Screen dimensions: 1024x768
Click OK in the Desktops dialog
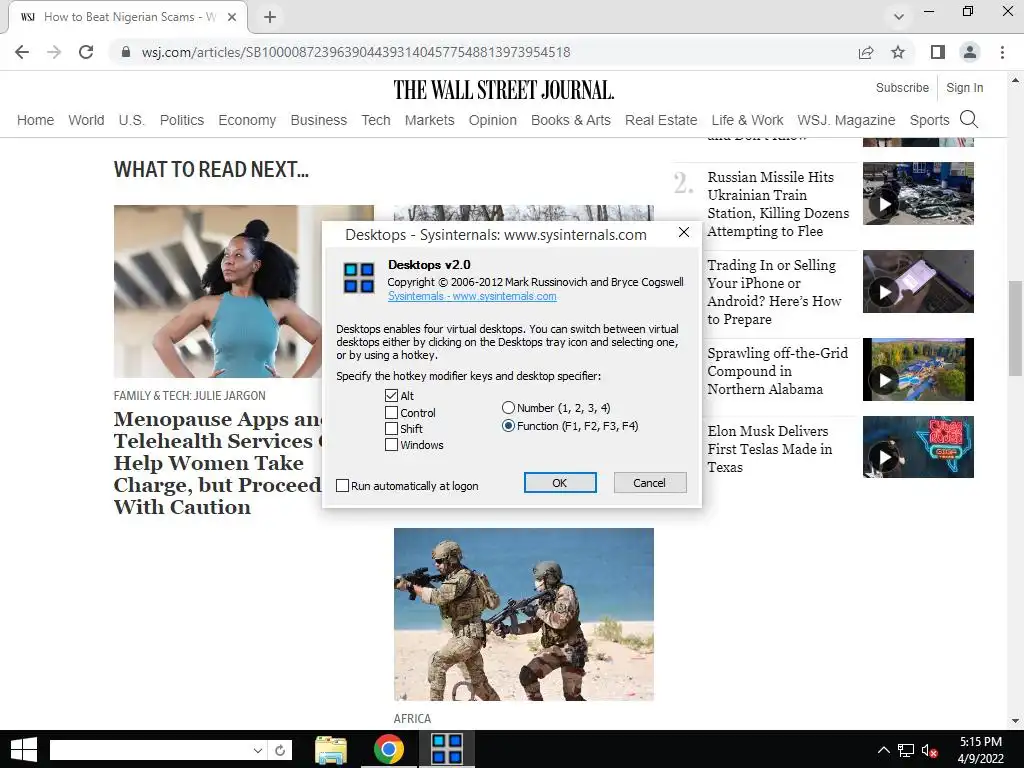560,483
